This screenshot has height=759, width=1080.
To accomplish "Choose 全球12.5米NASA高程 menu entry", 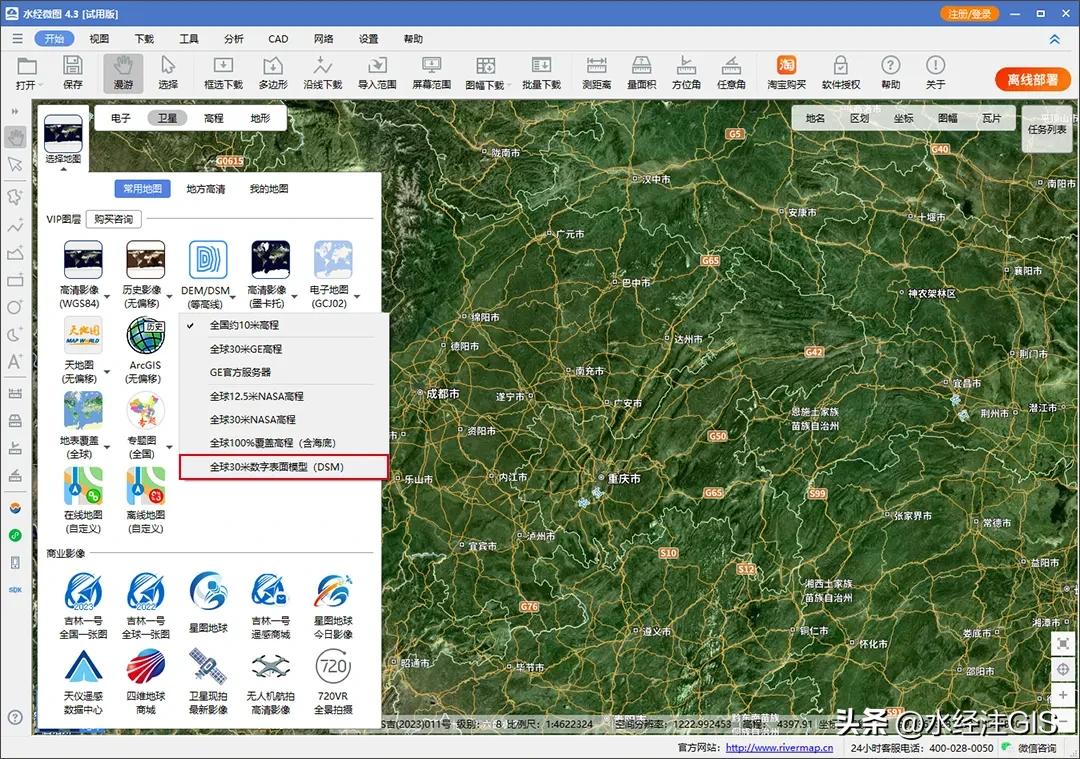I will pyautogui.click(x=284, y=396).
